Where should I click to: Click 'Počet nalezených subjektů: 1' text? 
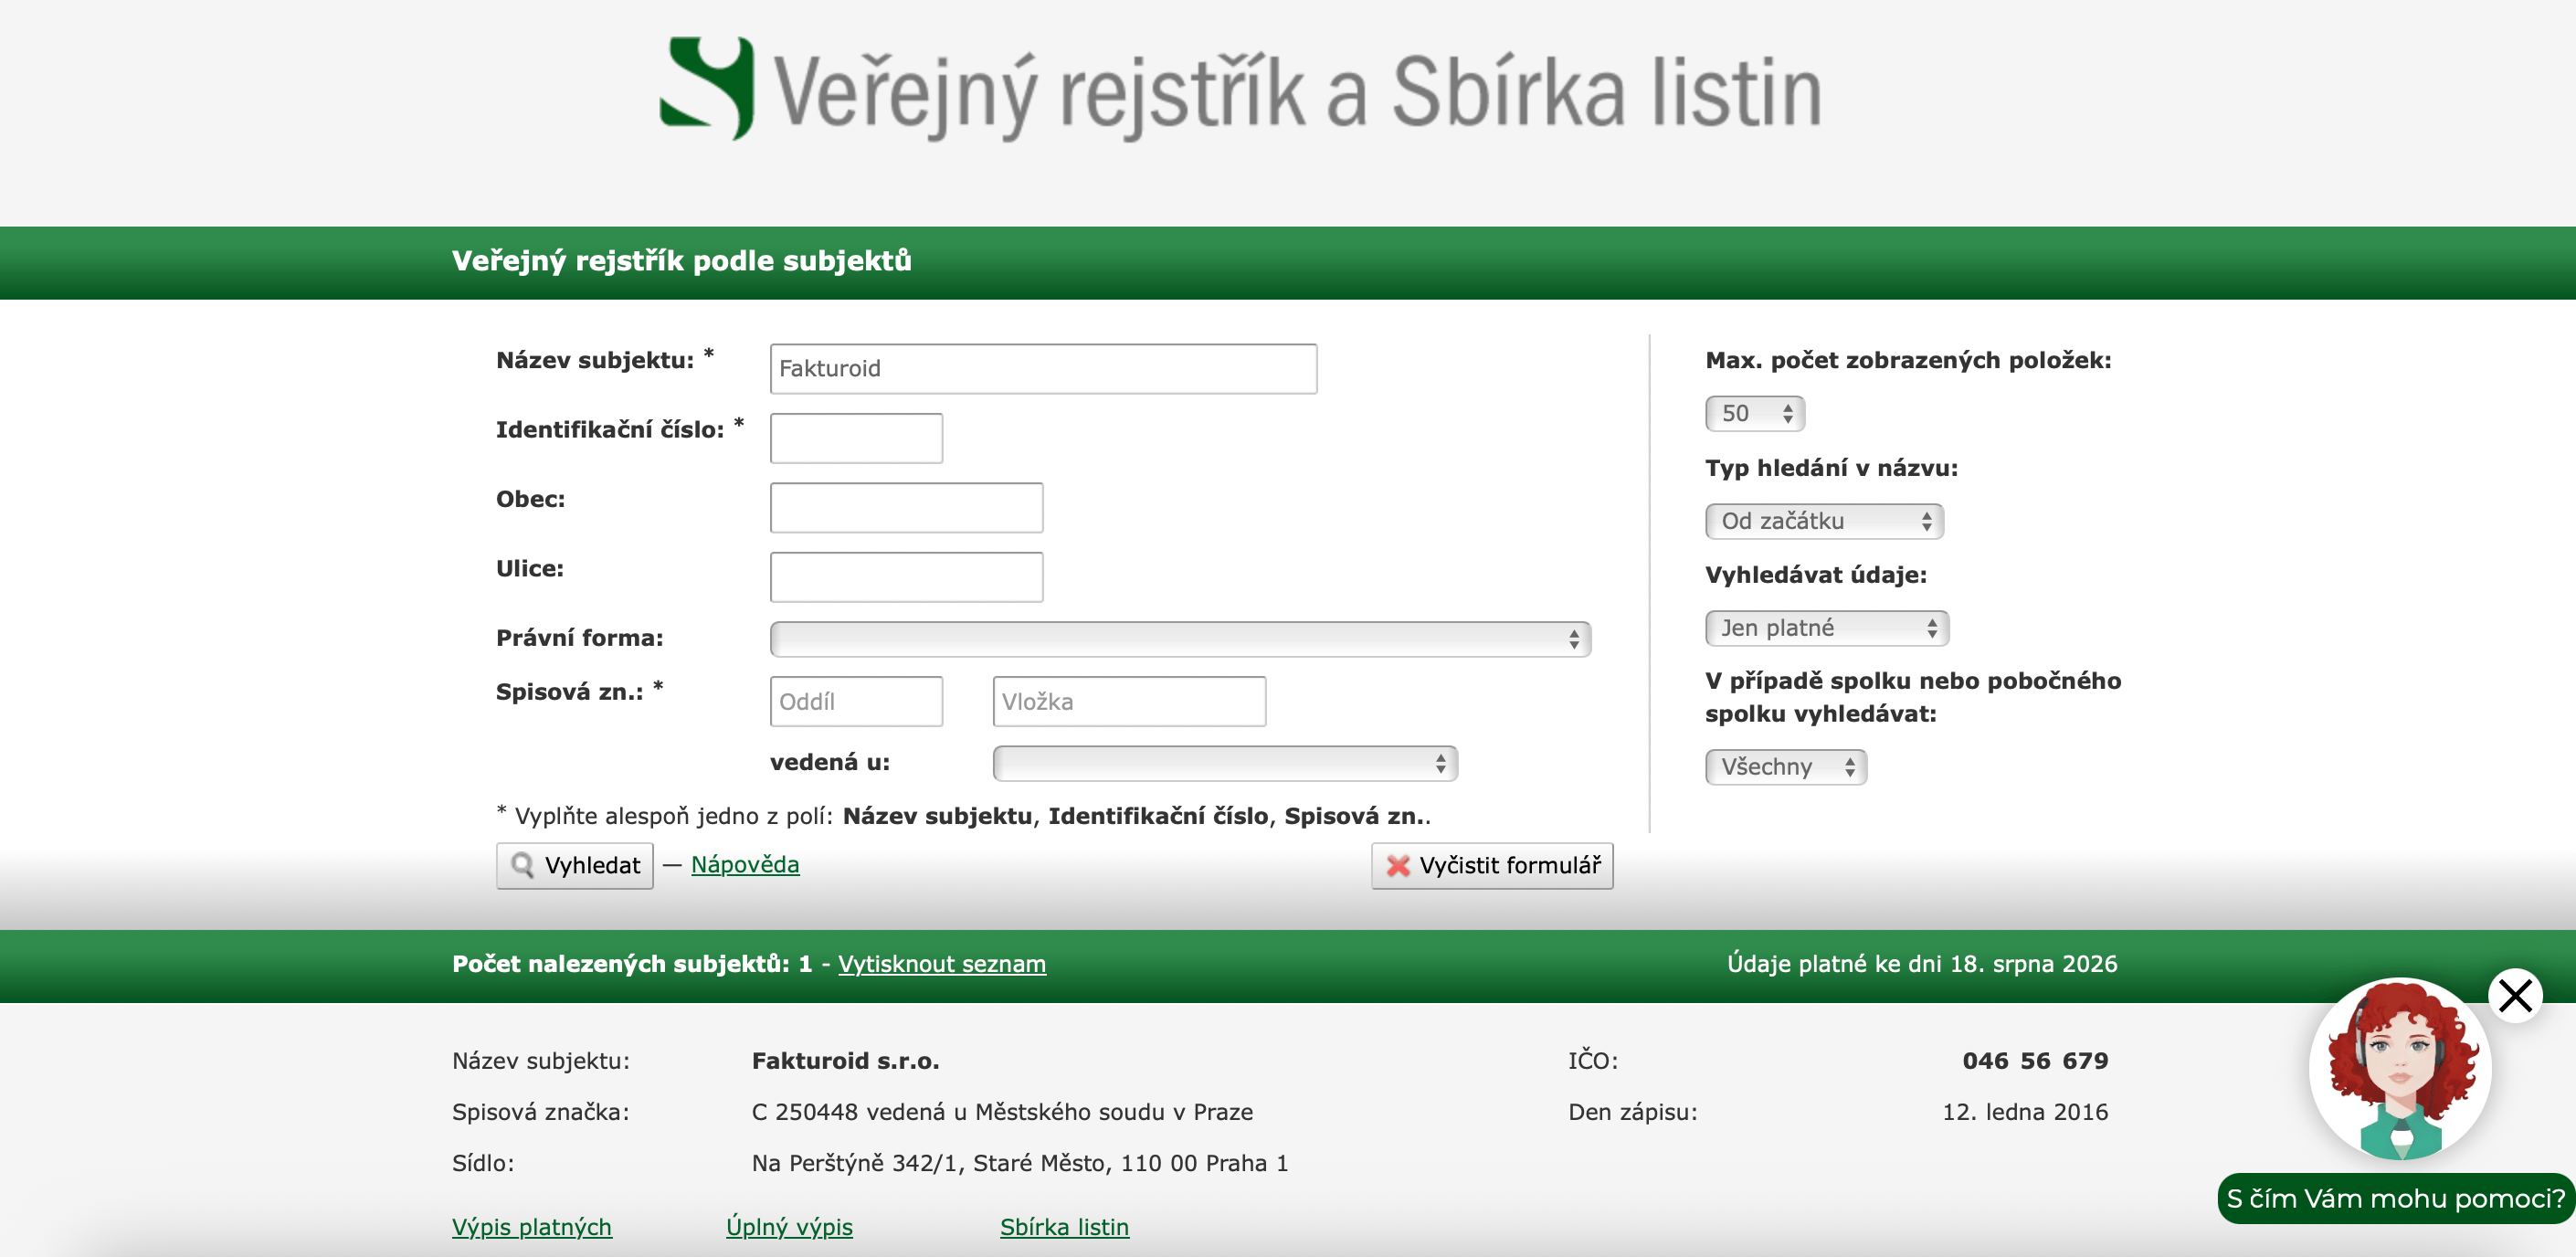pyautogui.click(x=632, y=964)
